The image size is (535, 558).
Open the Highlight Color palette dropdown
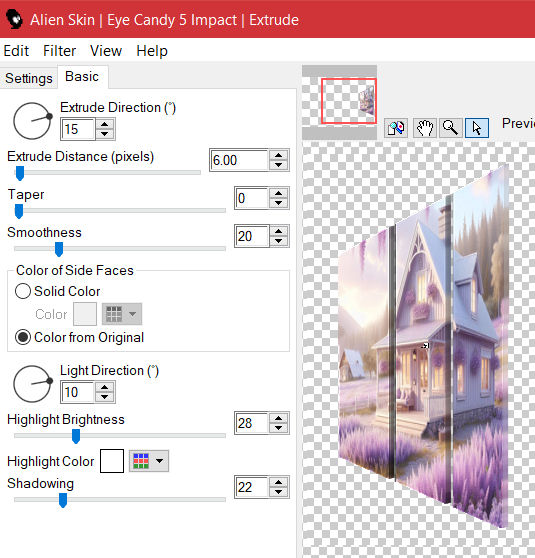(149, 461)
